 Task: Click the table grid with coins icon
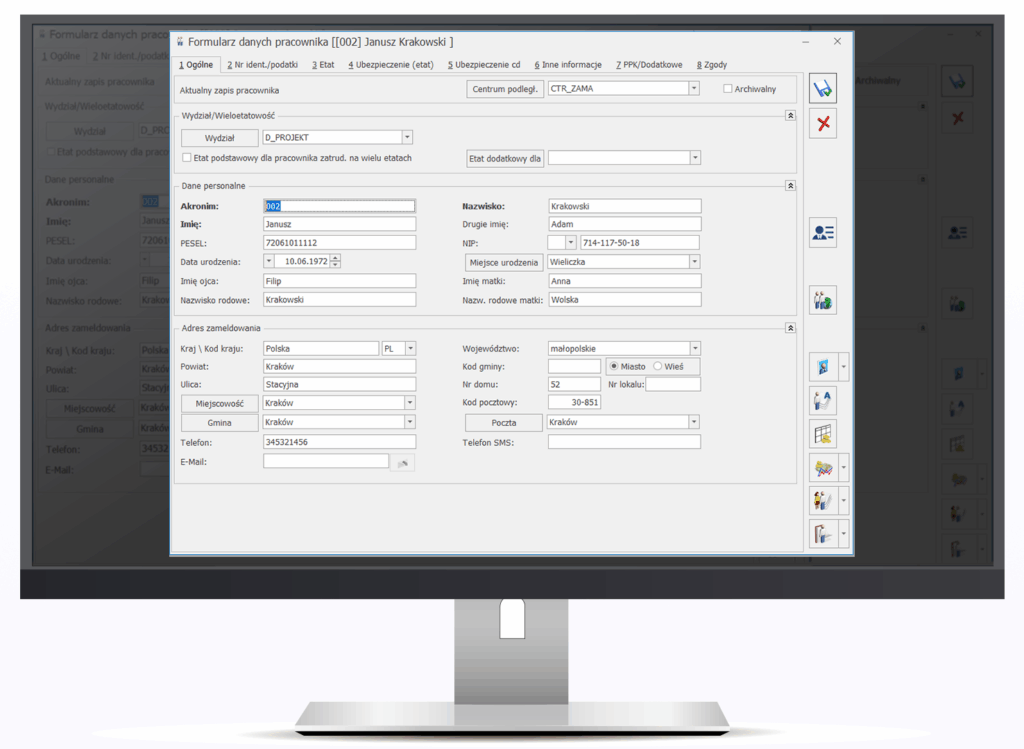(x=822, y=434)
